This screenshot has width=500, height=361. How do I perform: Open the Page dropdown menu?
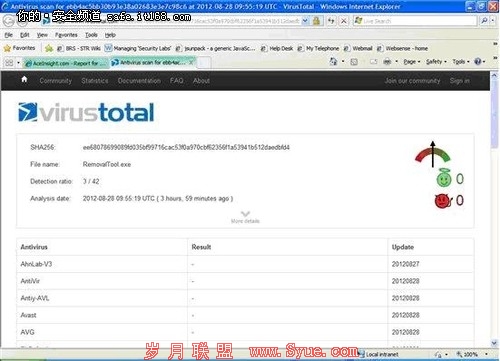[x=412, y=61]
